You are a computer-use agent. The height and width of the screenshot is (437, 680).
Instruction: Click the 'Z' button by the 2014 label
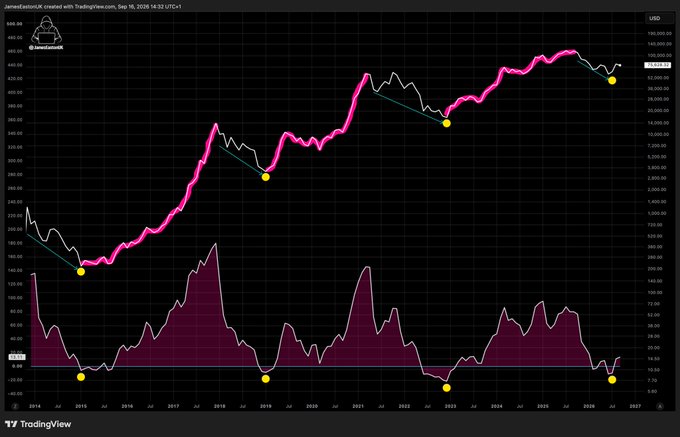(x=15, y=407)
